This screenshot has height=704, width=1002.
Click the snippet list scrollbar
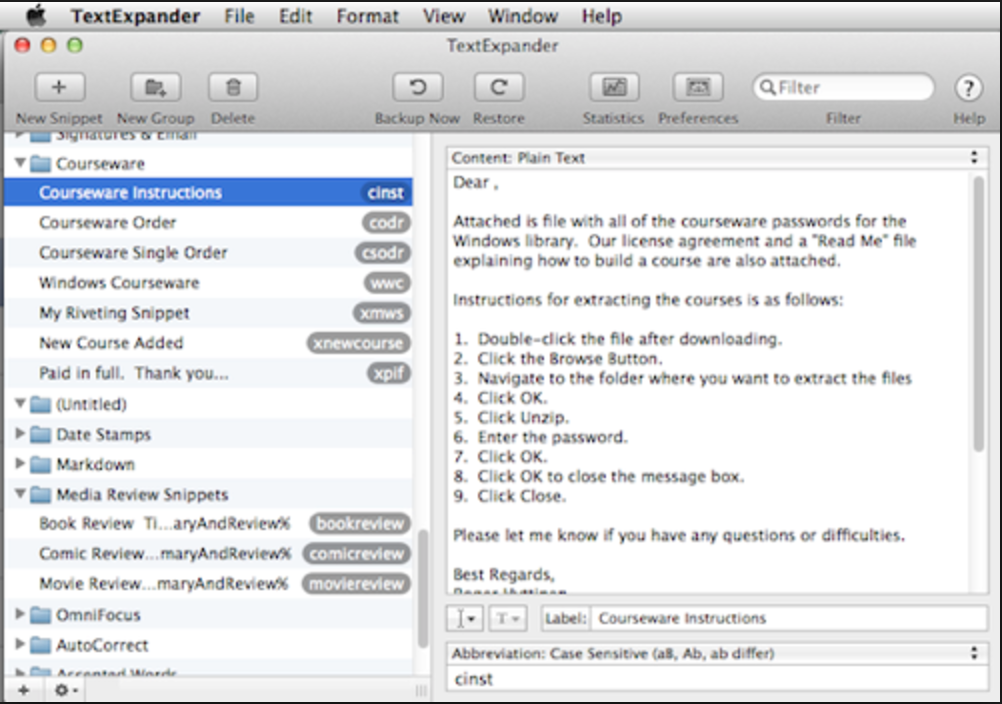tap(422, 588)
